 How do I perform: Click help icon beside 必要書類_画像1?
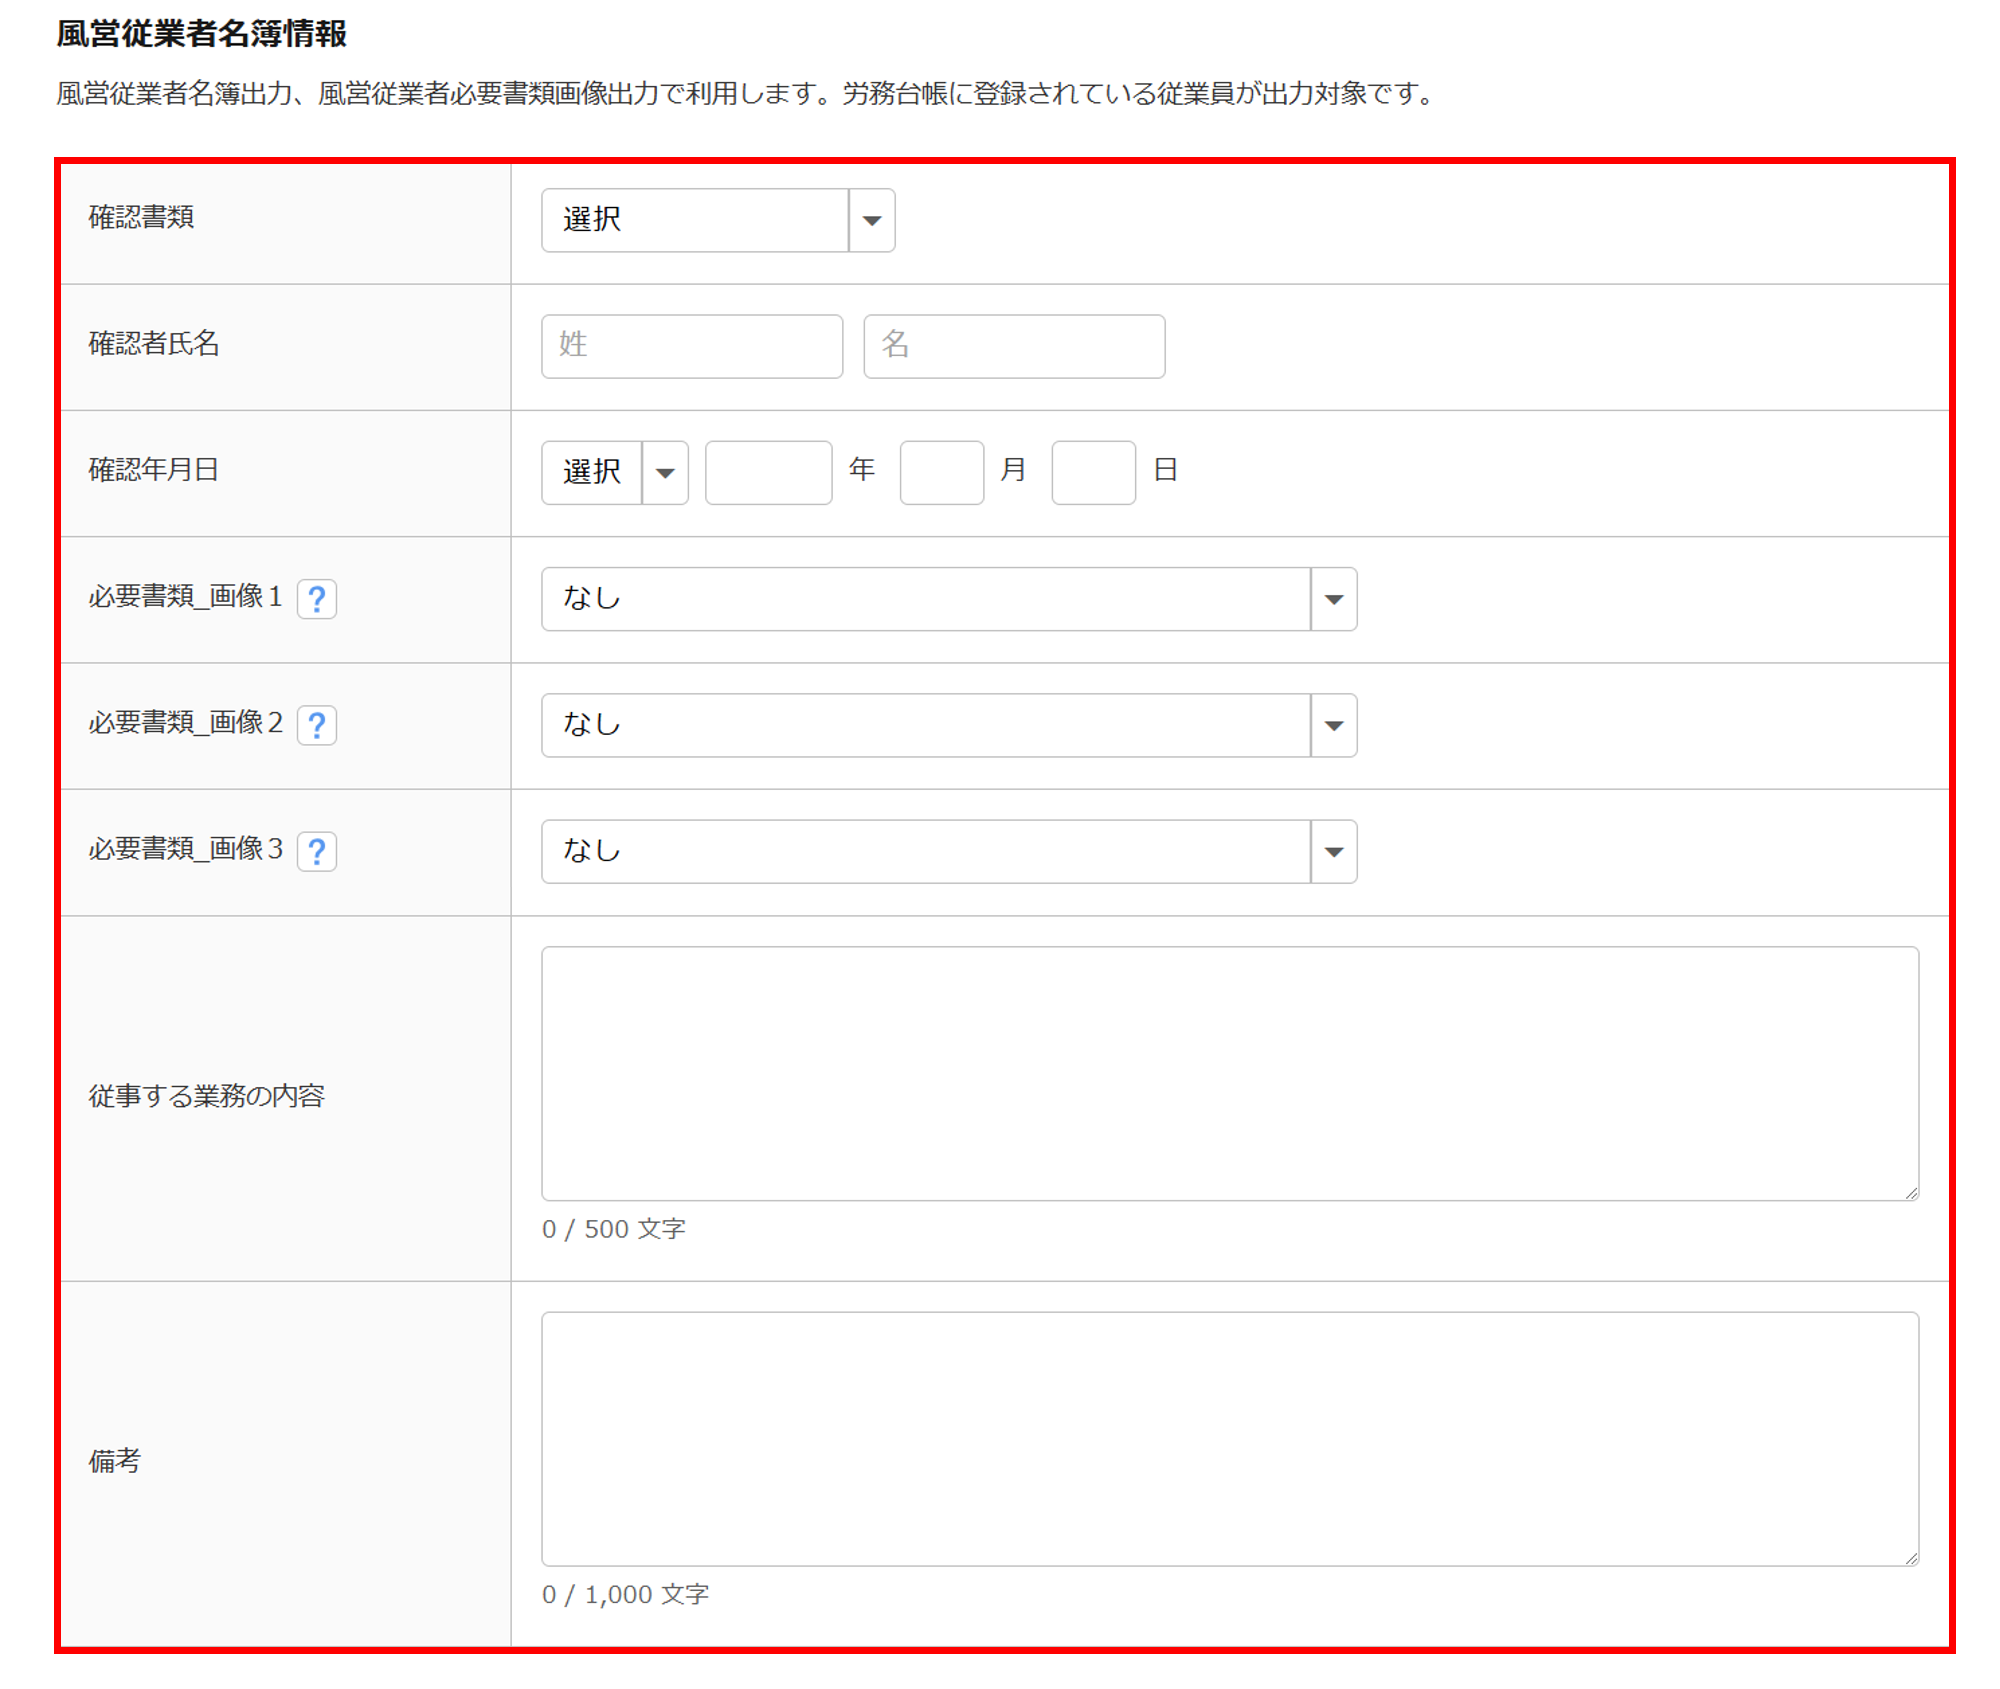click(316, 599)
